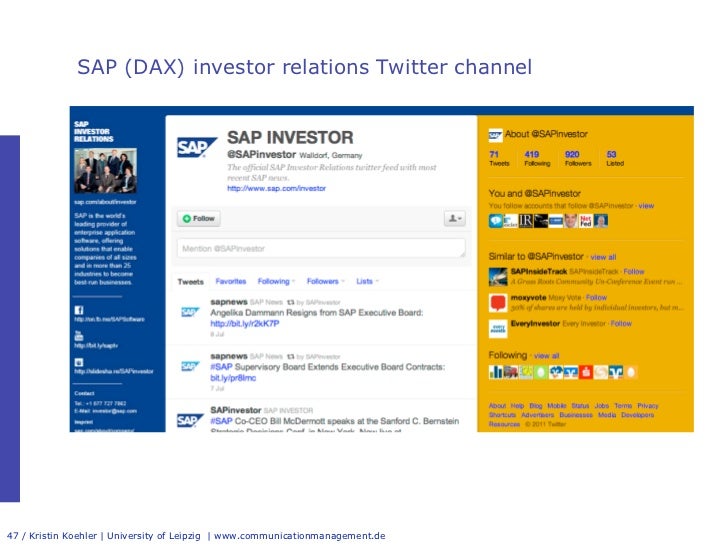Open the Mobile footer link
Screen dimensions: 728x546
557,406
